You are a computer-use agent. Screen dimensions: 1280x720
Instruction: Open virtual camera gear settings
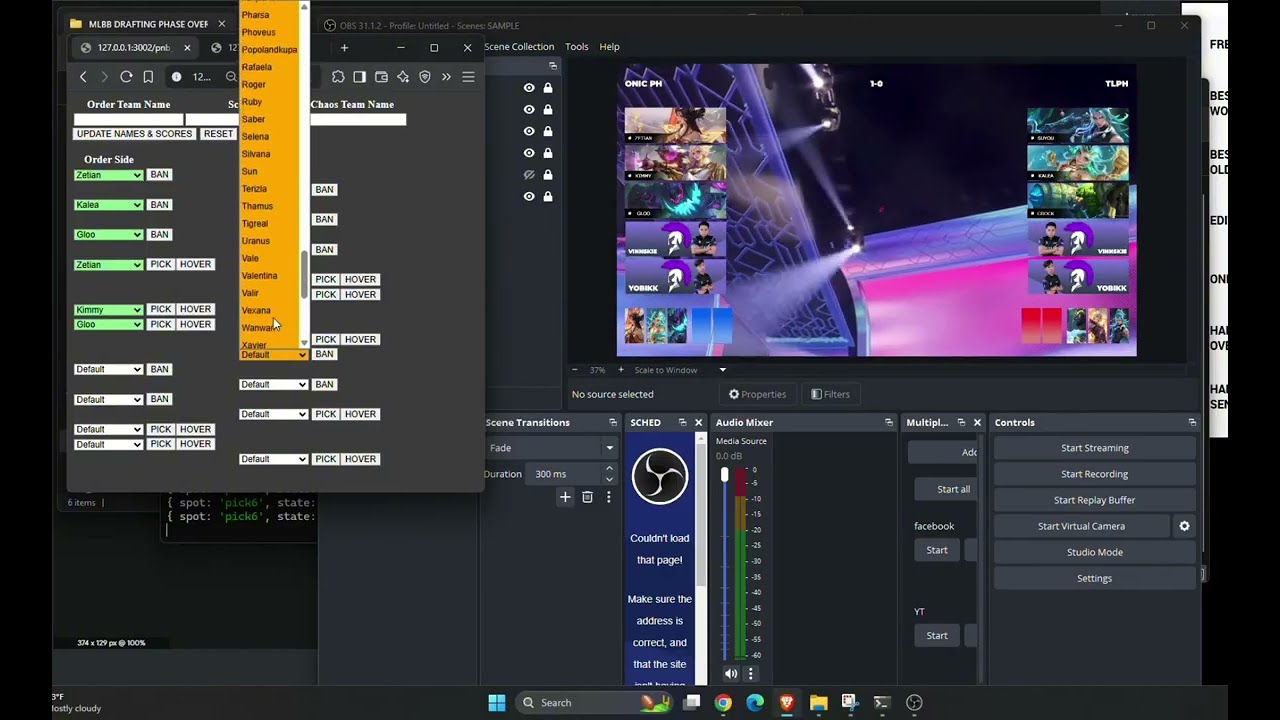[x=1184, y=526]
